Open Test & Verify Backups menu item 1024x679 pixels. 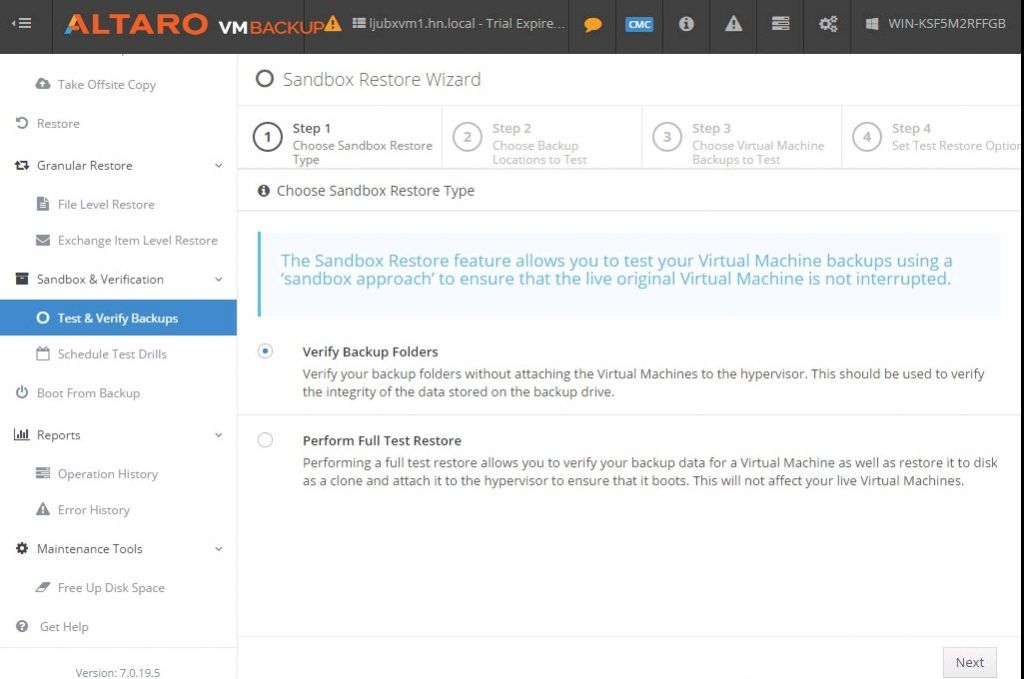pos(118,318)
